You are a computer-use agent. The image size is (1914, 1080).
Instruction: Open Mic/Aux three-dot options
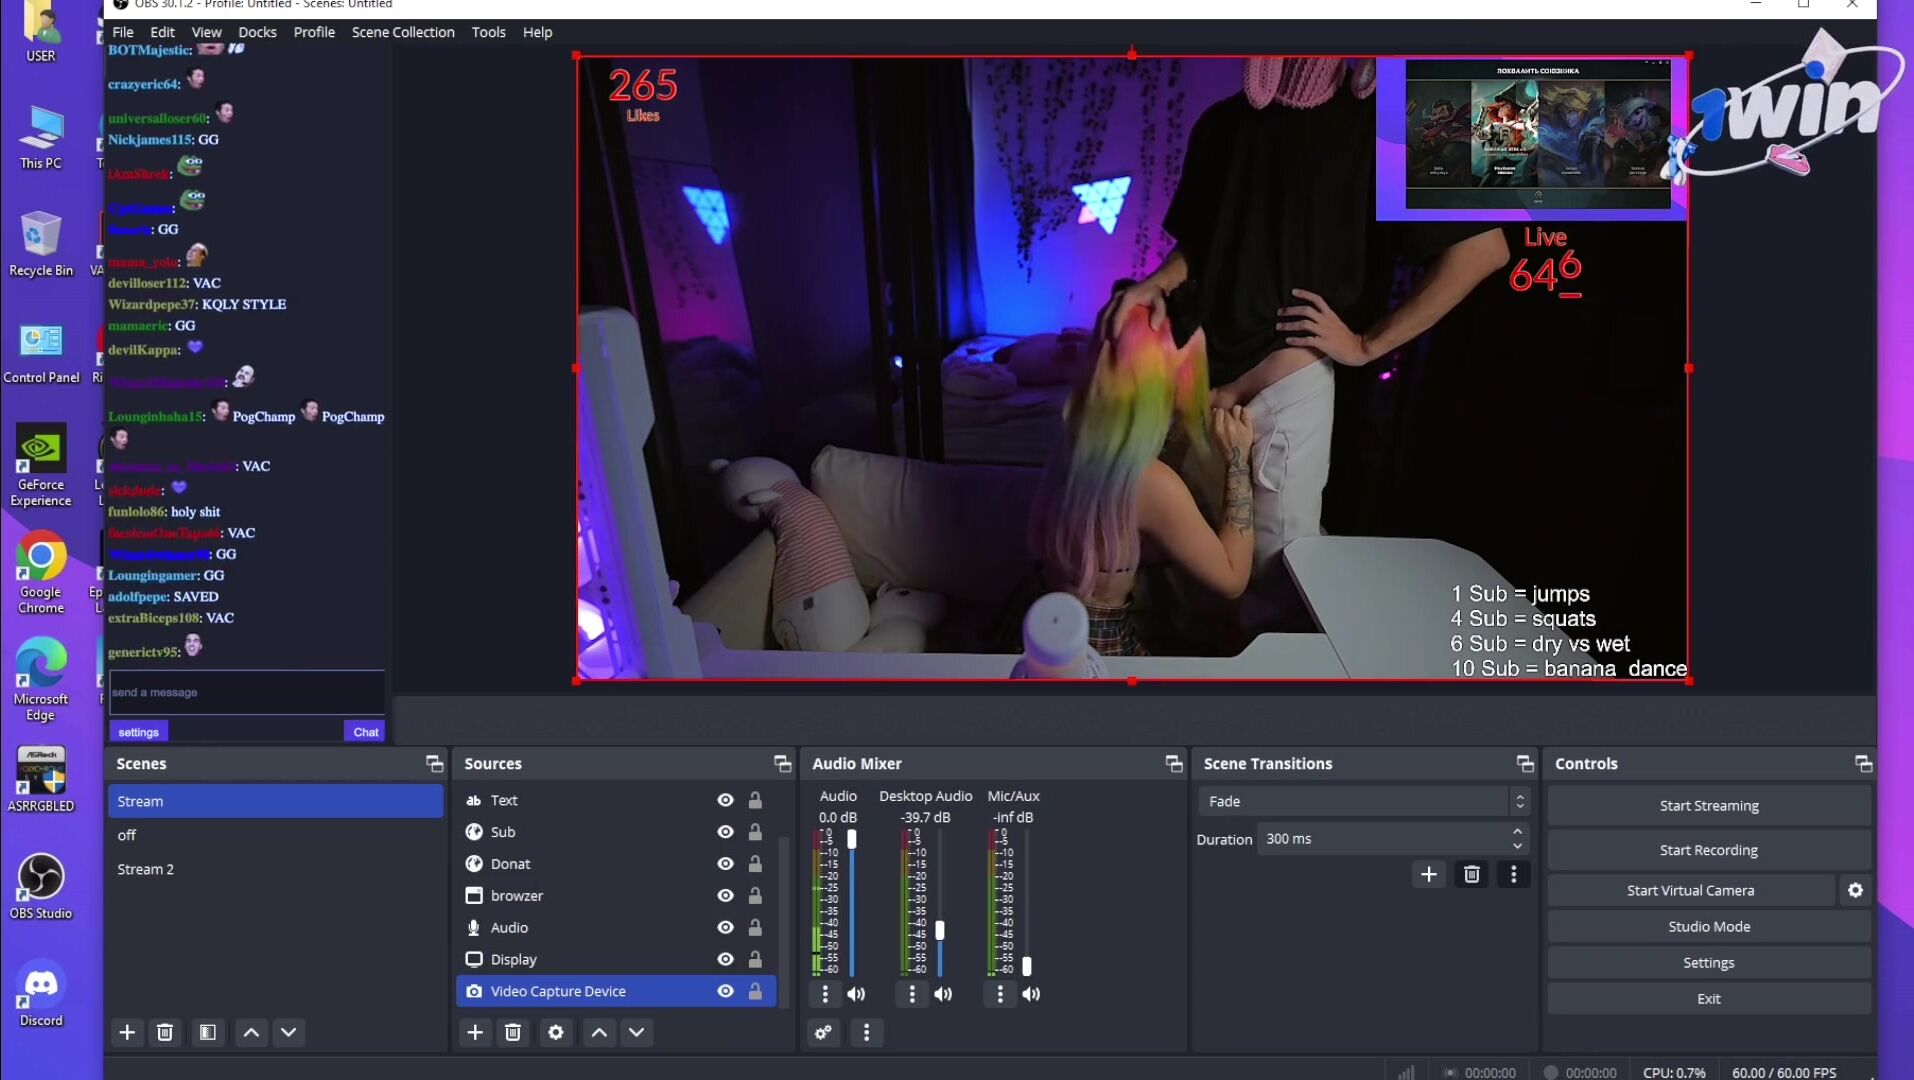click(1000, 994)
